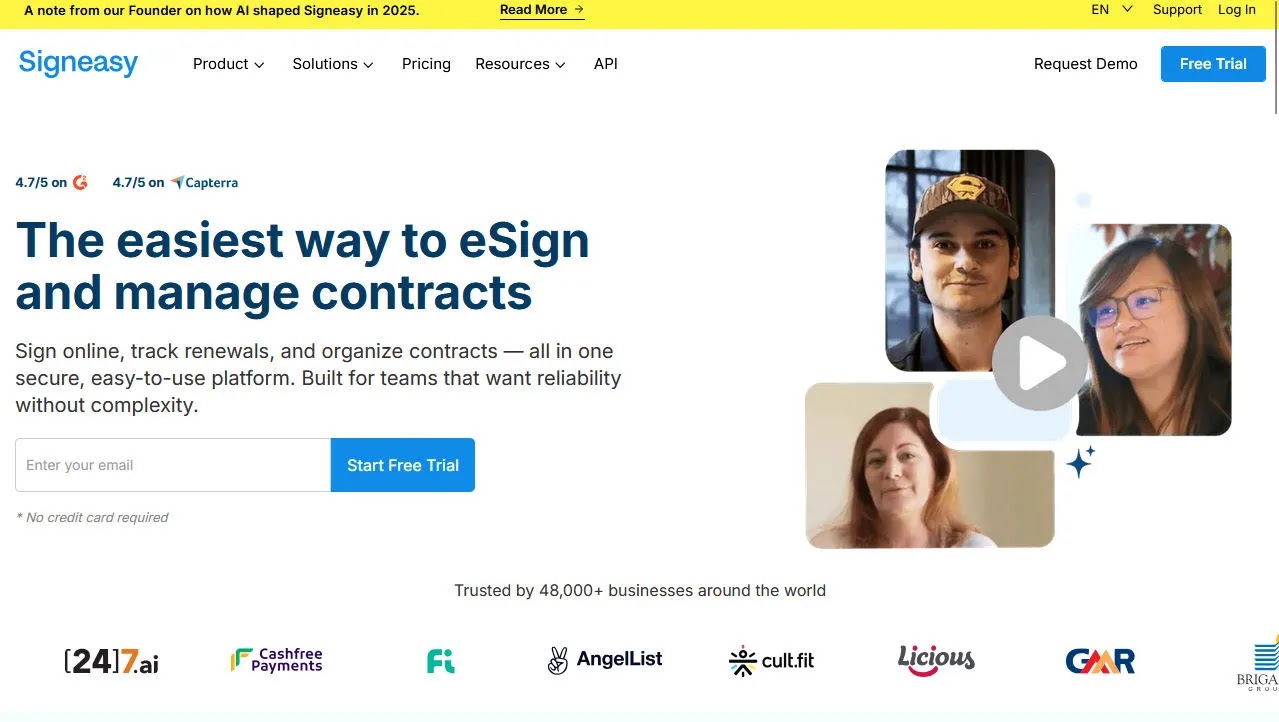Open the G2 rating logo
The height and width of the screenshot is (722, 1279).
(80, 182)
